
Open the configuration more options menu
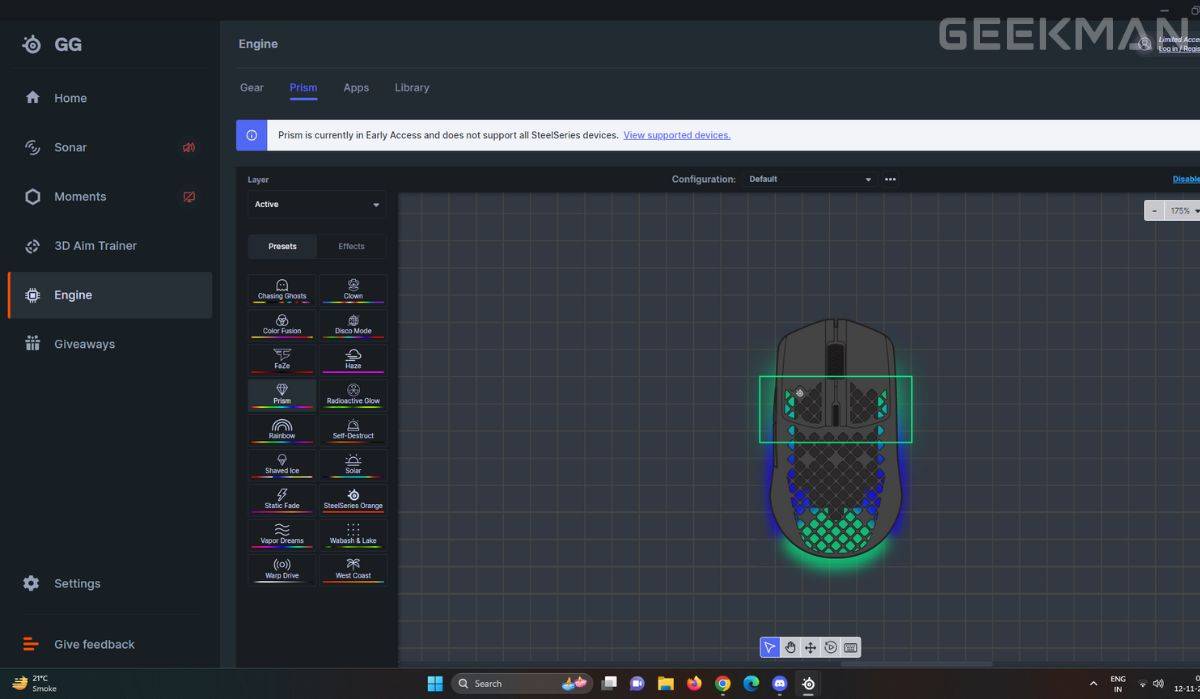click(890, 179)
